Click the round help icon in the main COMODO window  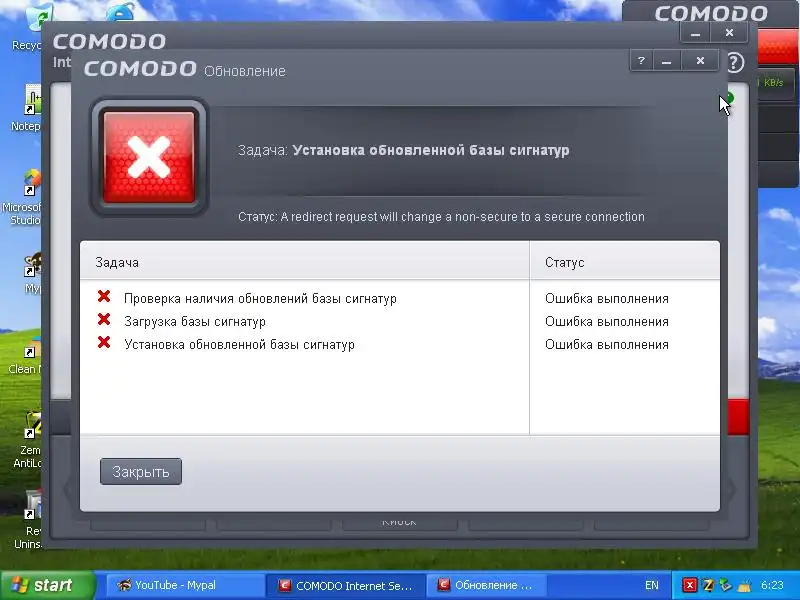coord(735,63)
